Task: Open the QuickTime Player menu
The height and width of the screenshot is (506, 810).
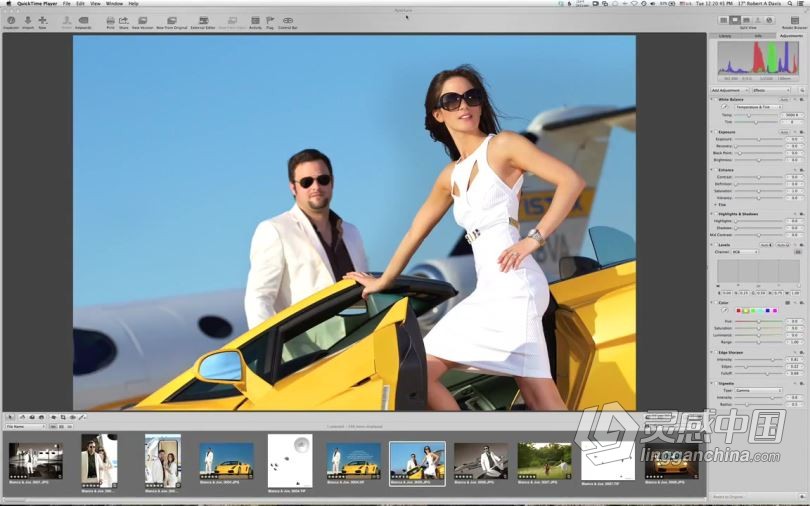Action: pyautogui.click(x=37, y=3)
